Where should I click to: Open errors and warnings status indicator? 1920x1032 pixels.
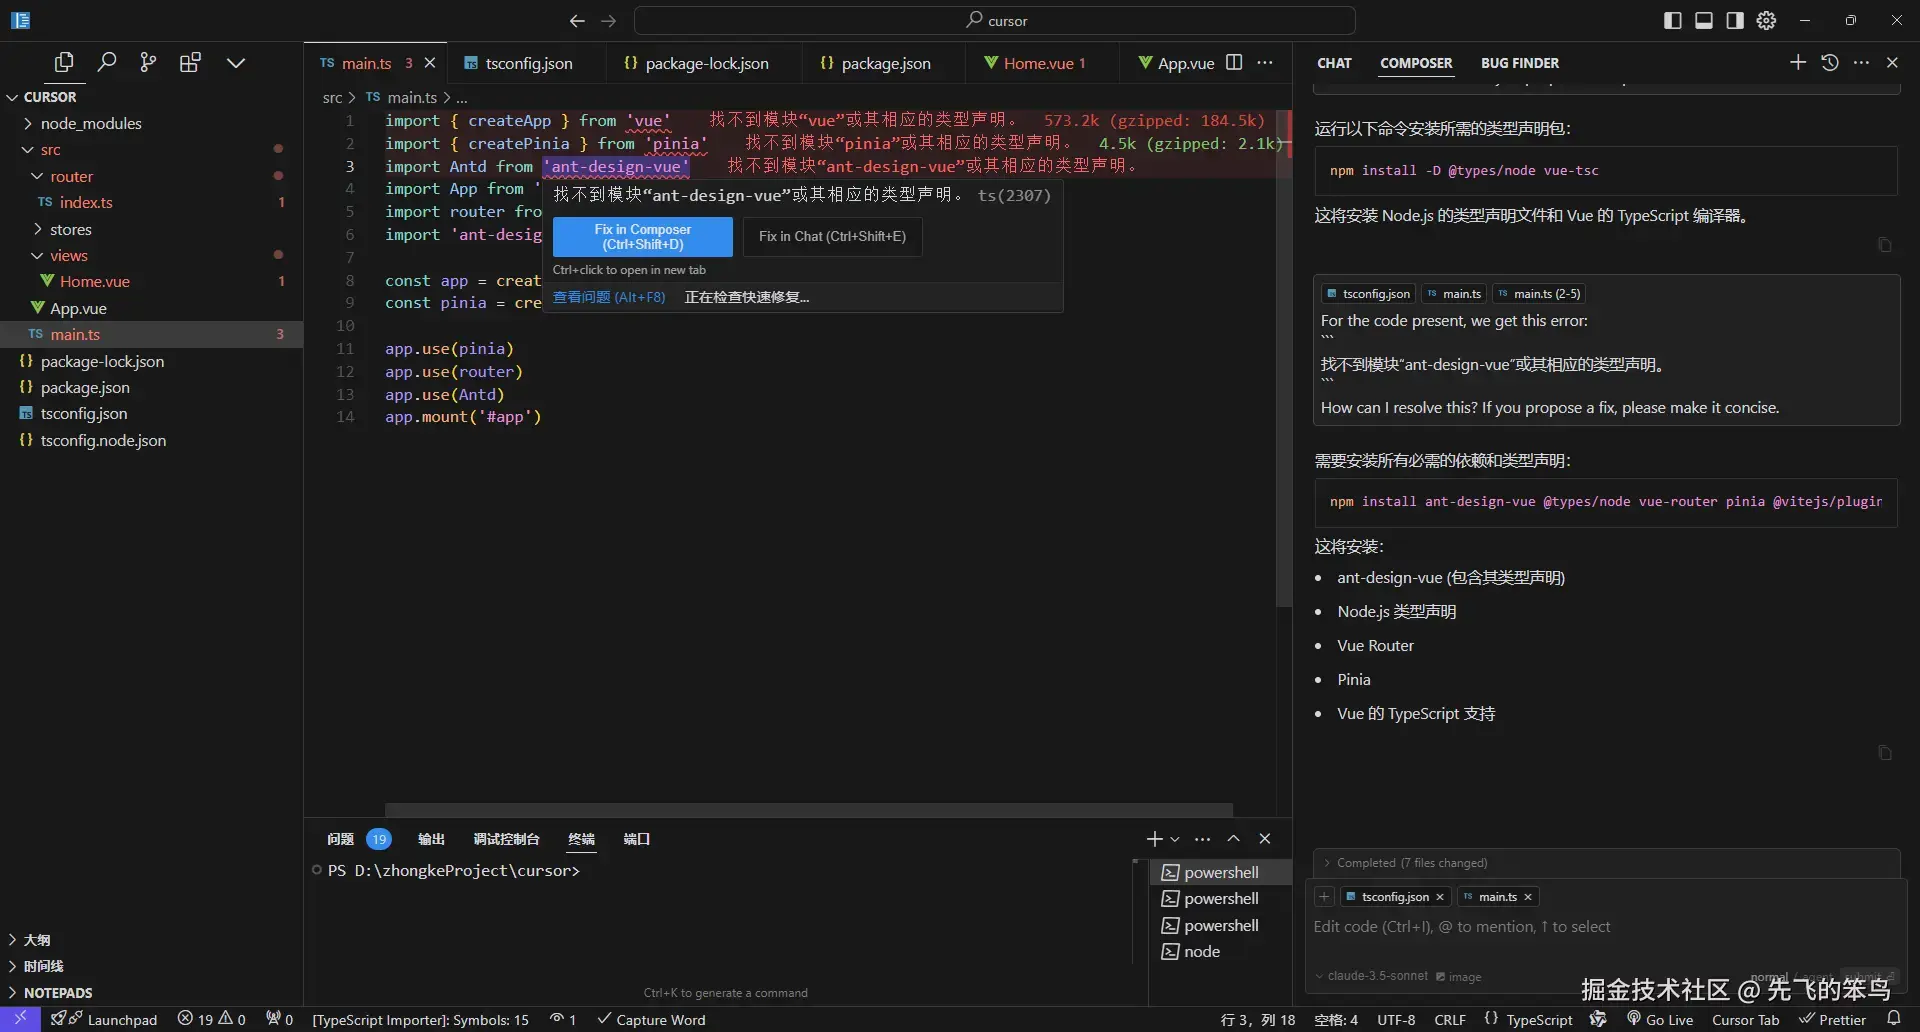coord(211,1019)
